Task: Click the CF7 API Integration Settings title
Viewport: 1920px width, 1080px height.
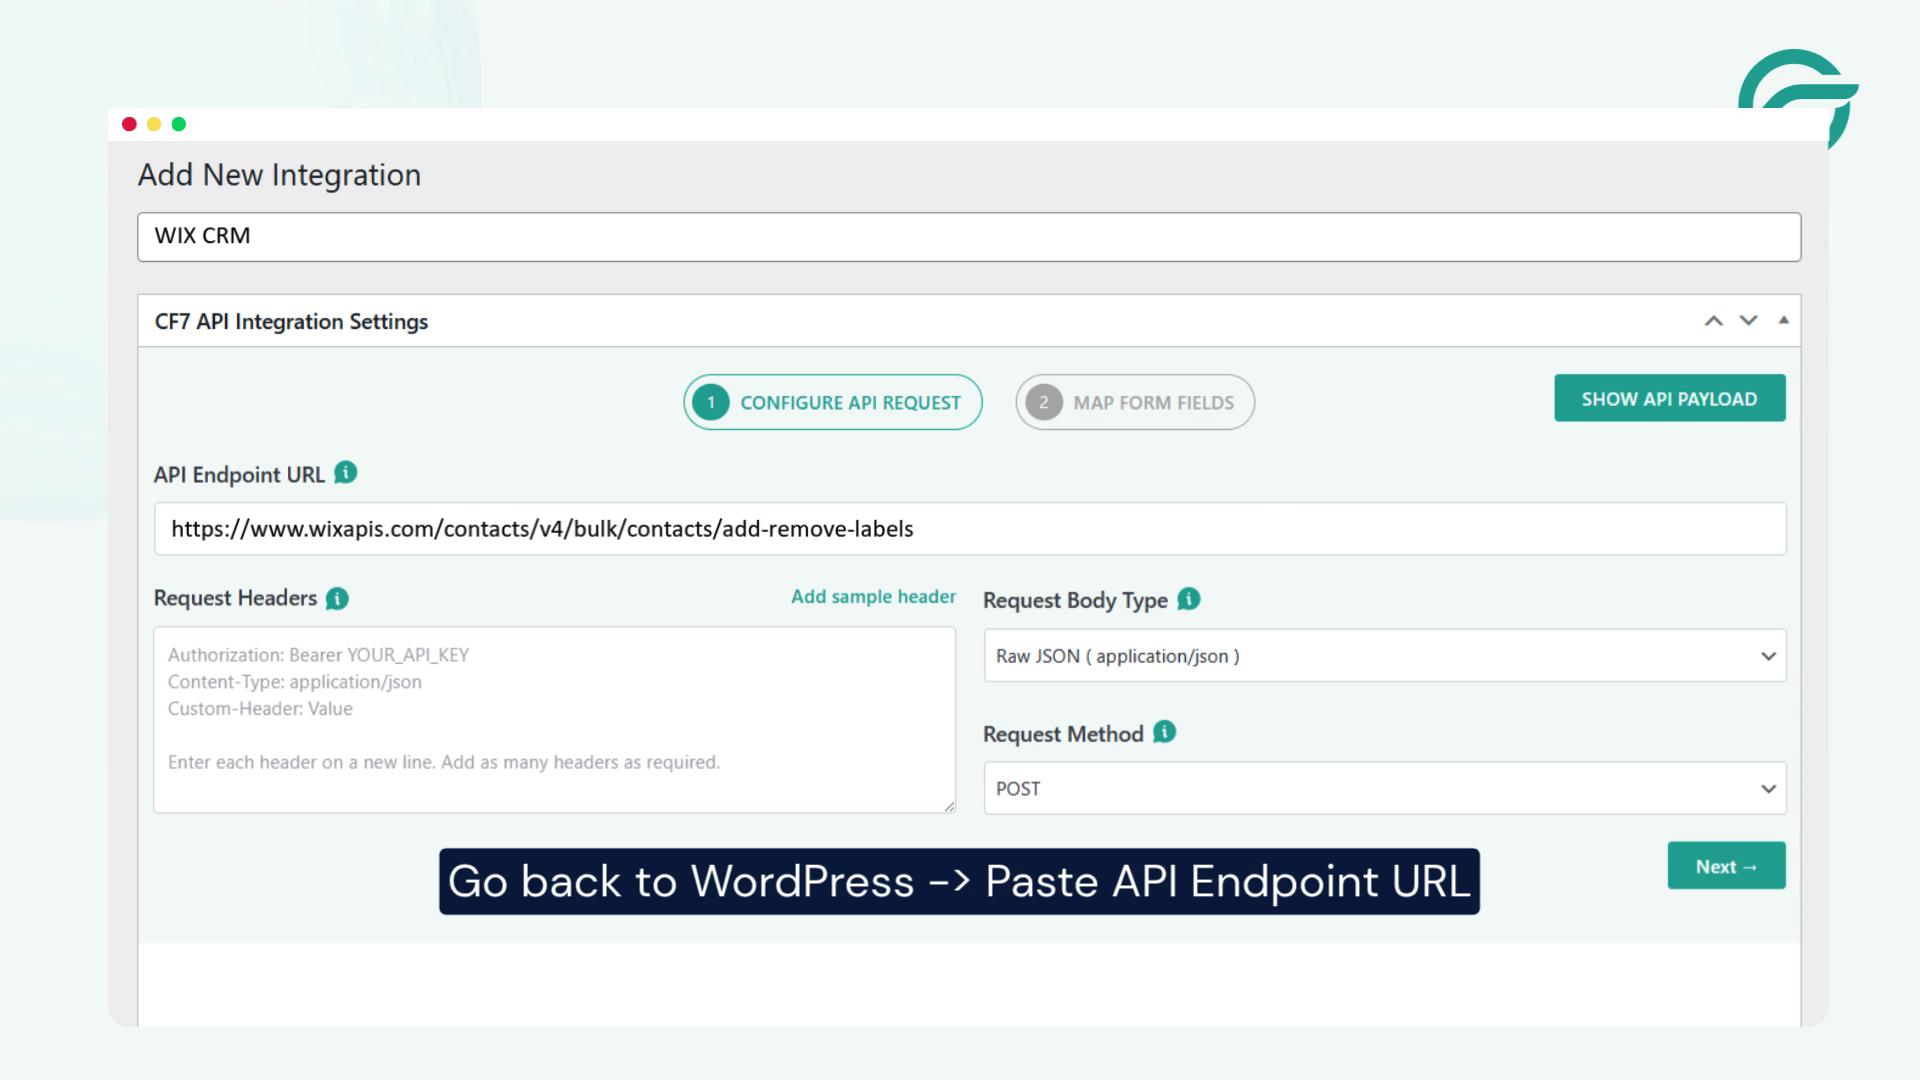Action: coord(291,322)
